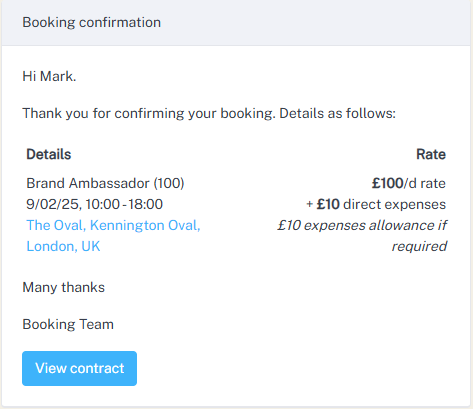Click the London, UK link line
Viewport: 473px width, 409px height.
click(x=63, y=246)
